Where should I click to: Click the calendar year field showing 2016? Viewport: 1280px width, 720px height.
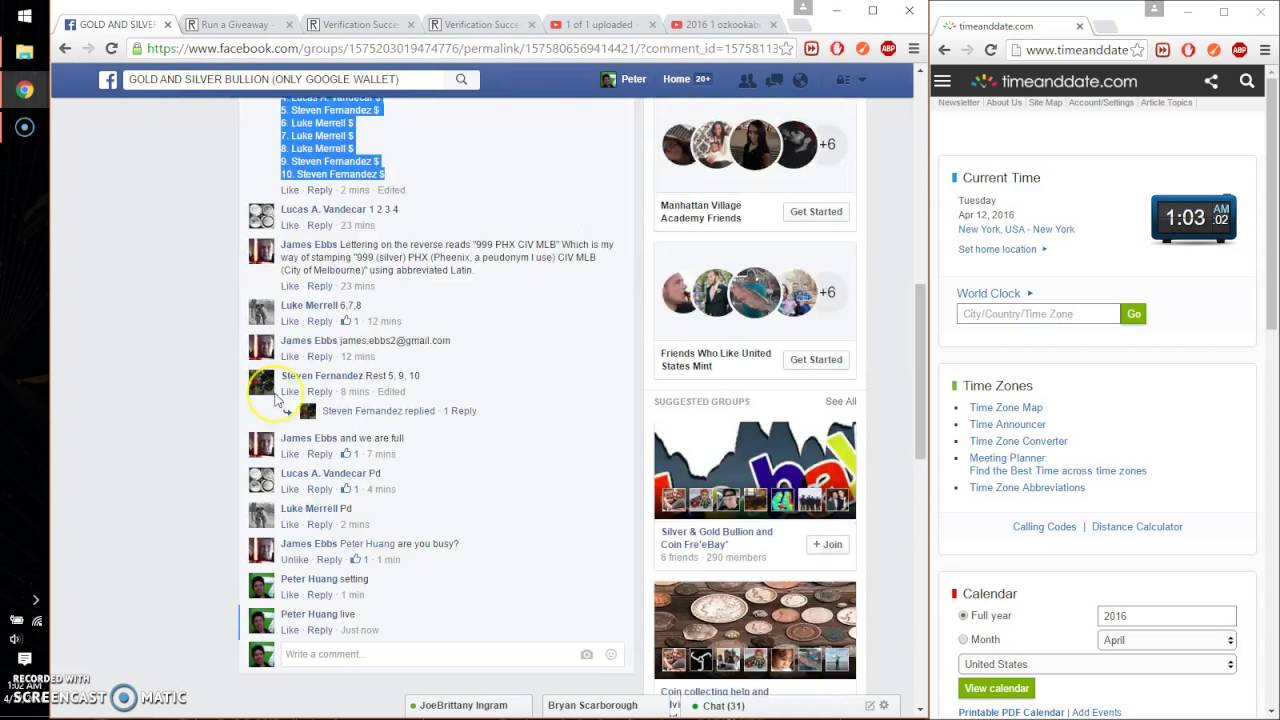click(x=1167, y=616)
